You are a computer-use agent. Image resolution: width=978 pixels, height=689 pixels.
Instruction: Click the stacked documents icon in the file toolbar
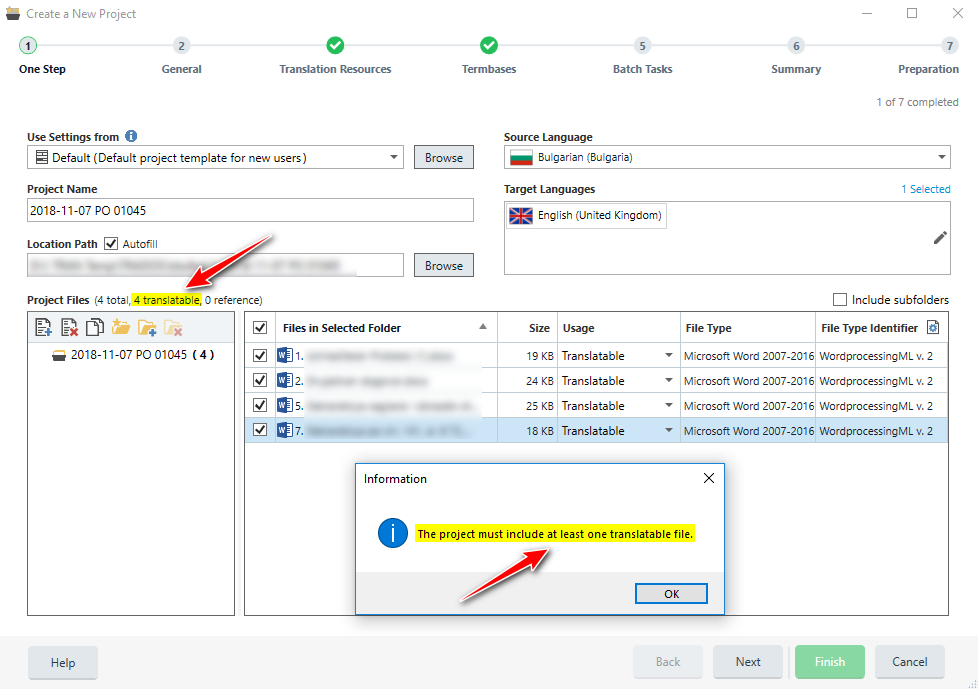[95, 327]
